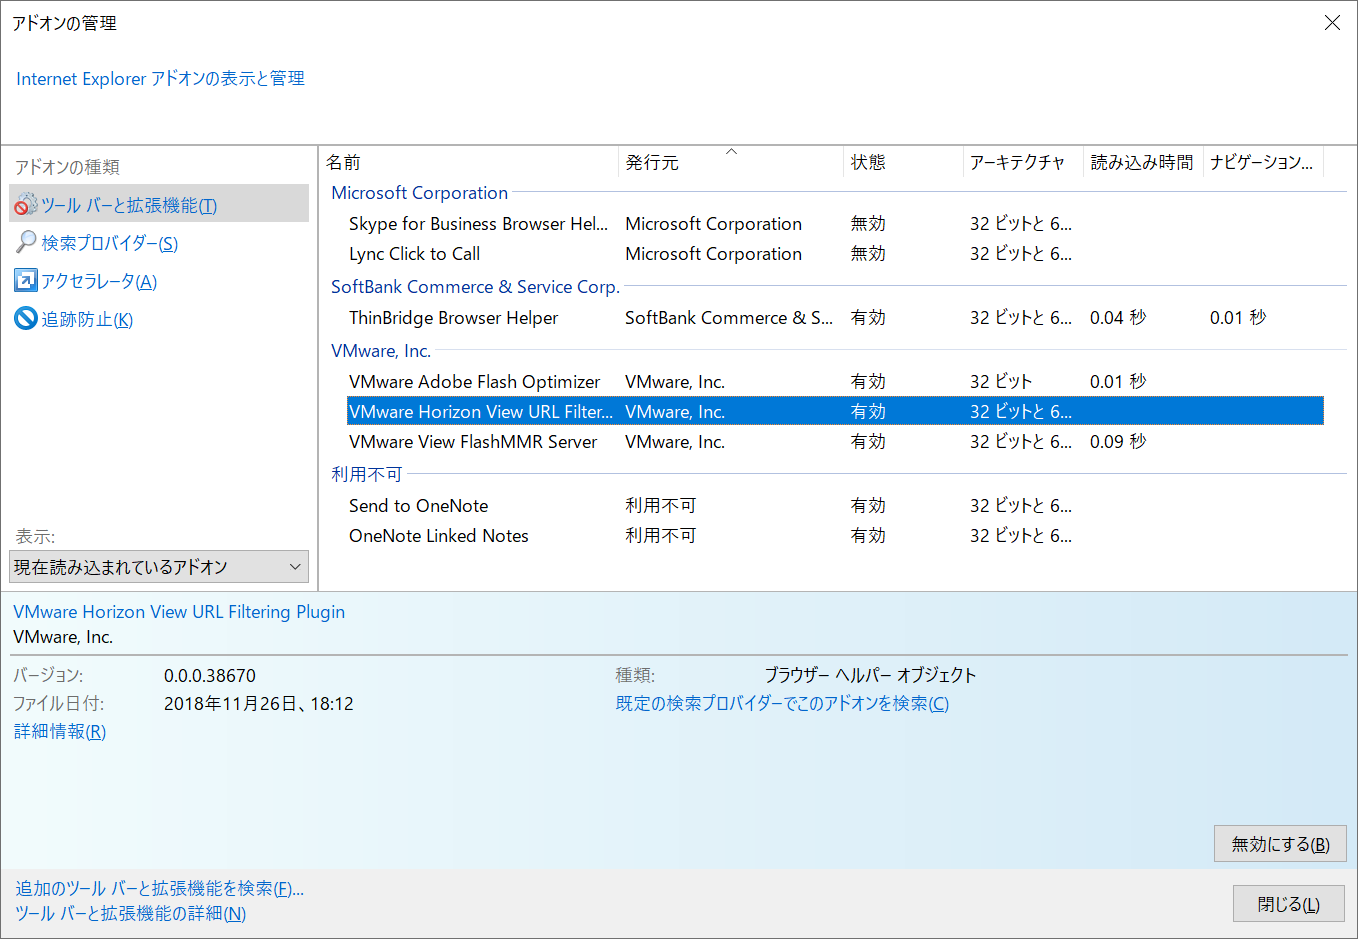Screen dimensions: 1358x939
Task: Click the 無効にする(B) button
Action: [1280, 844]
